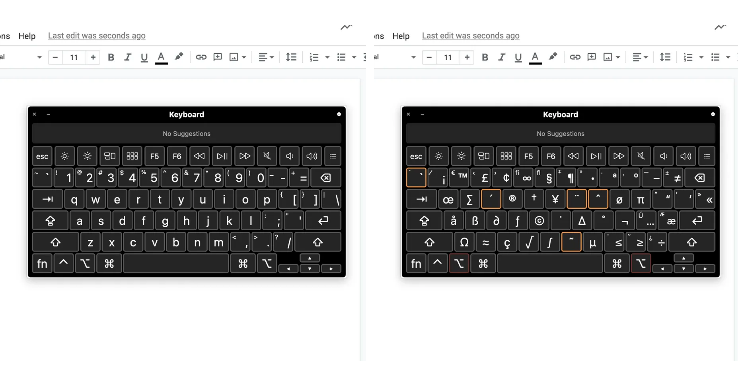The width and height of the screenshot is (738, 370).
Task: Click the copyright © symbol key
Action: tap(539, 220)
